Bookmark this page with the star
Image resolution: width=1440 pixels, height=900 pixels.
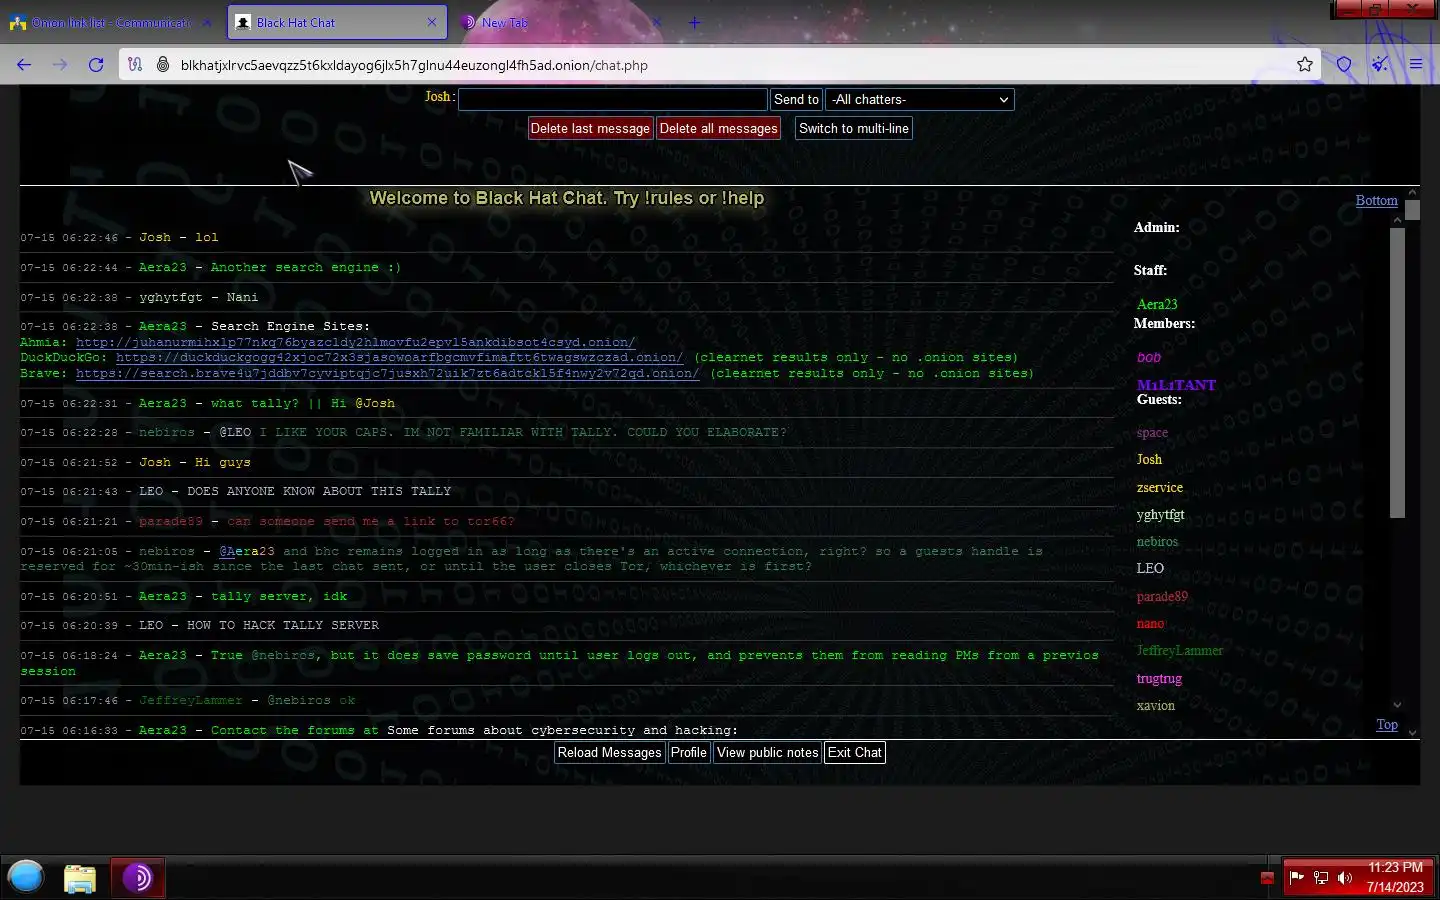pos(1305,65)
